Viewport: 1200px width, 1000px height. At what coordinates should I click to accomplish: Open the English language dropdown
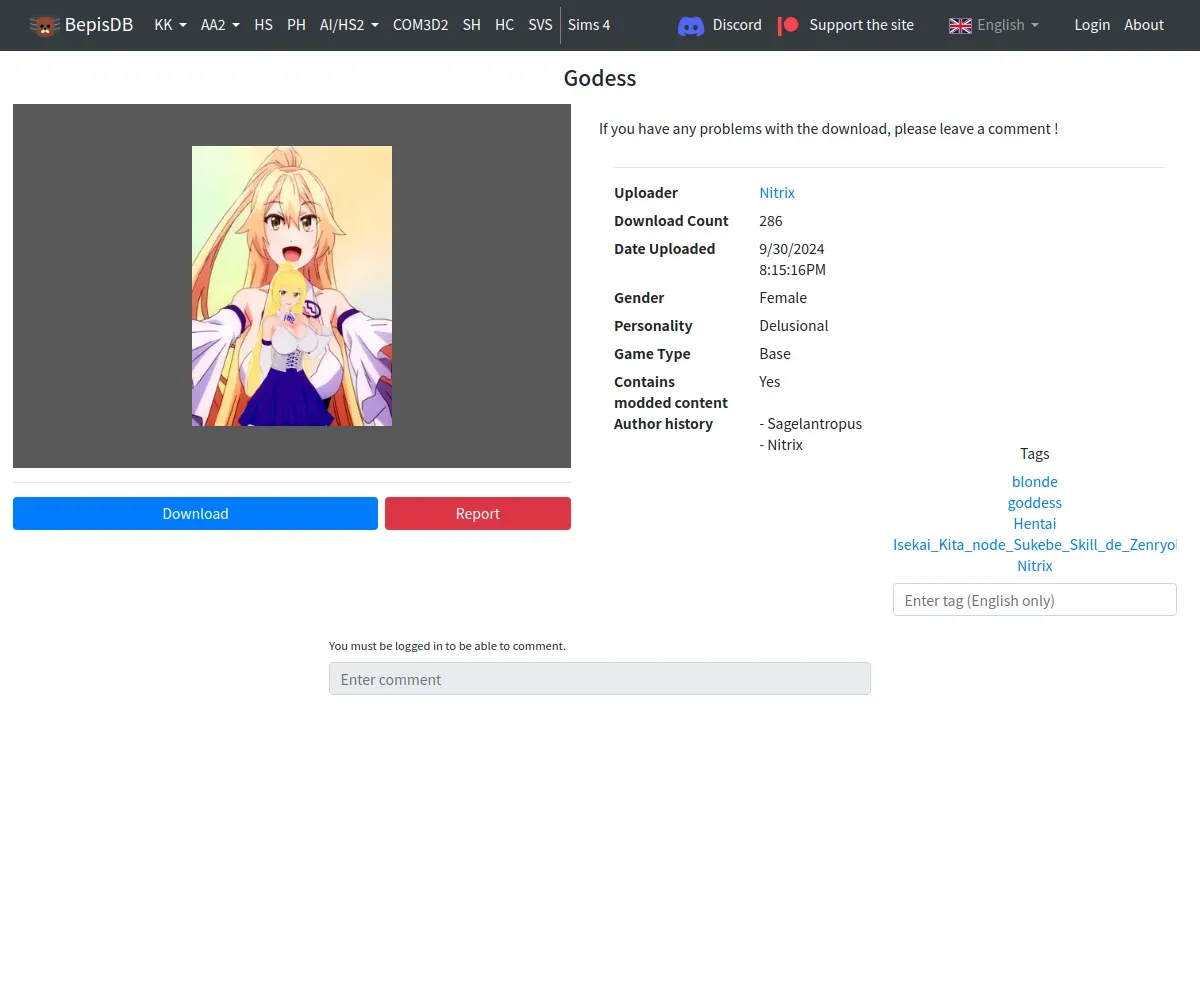[x=1008, y=25]
